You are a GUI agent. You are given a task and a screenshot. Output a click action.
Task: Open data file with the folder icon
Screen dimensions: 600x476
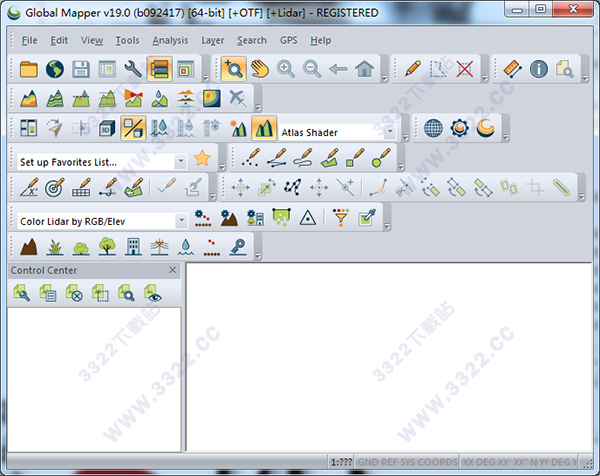29,69
